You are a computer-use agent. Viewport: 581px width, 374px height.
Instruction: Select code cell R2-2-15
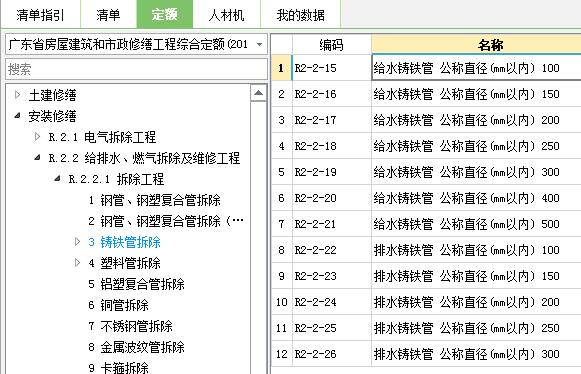coord(332,68)
